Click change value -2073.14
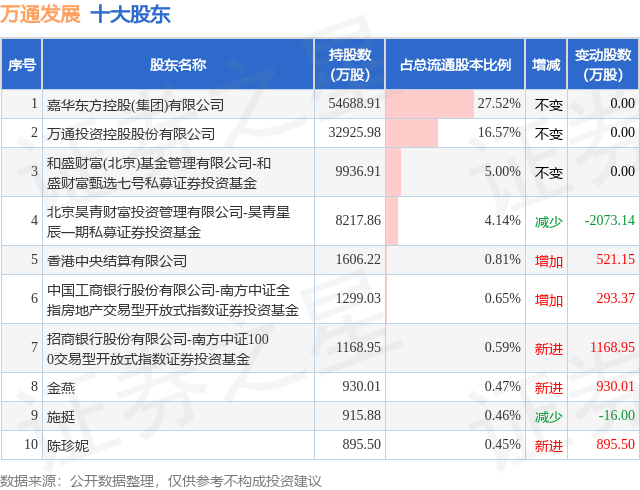This screenshot has width=640, height=490. pyautogui.click(x=610, y=220)
